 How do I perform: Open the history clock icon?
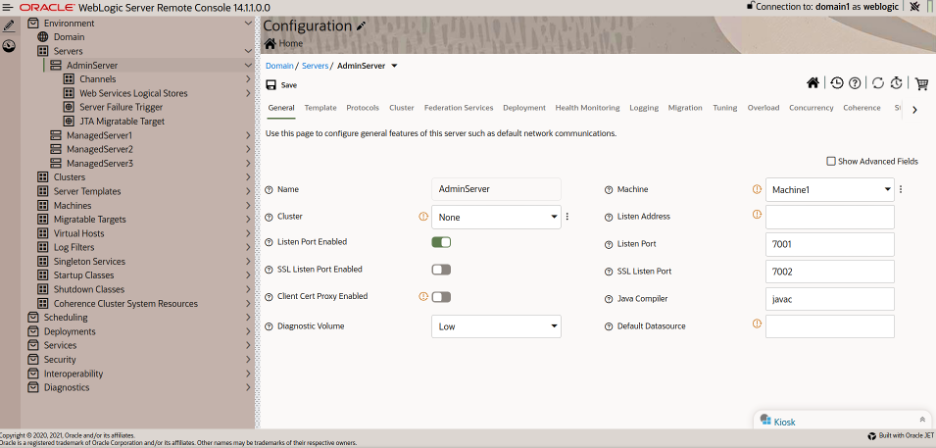(x=837, y=83)
